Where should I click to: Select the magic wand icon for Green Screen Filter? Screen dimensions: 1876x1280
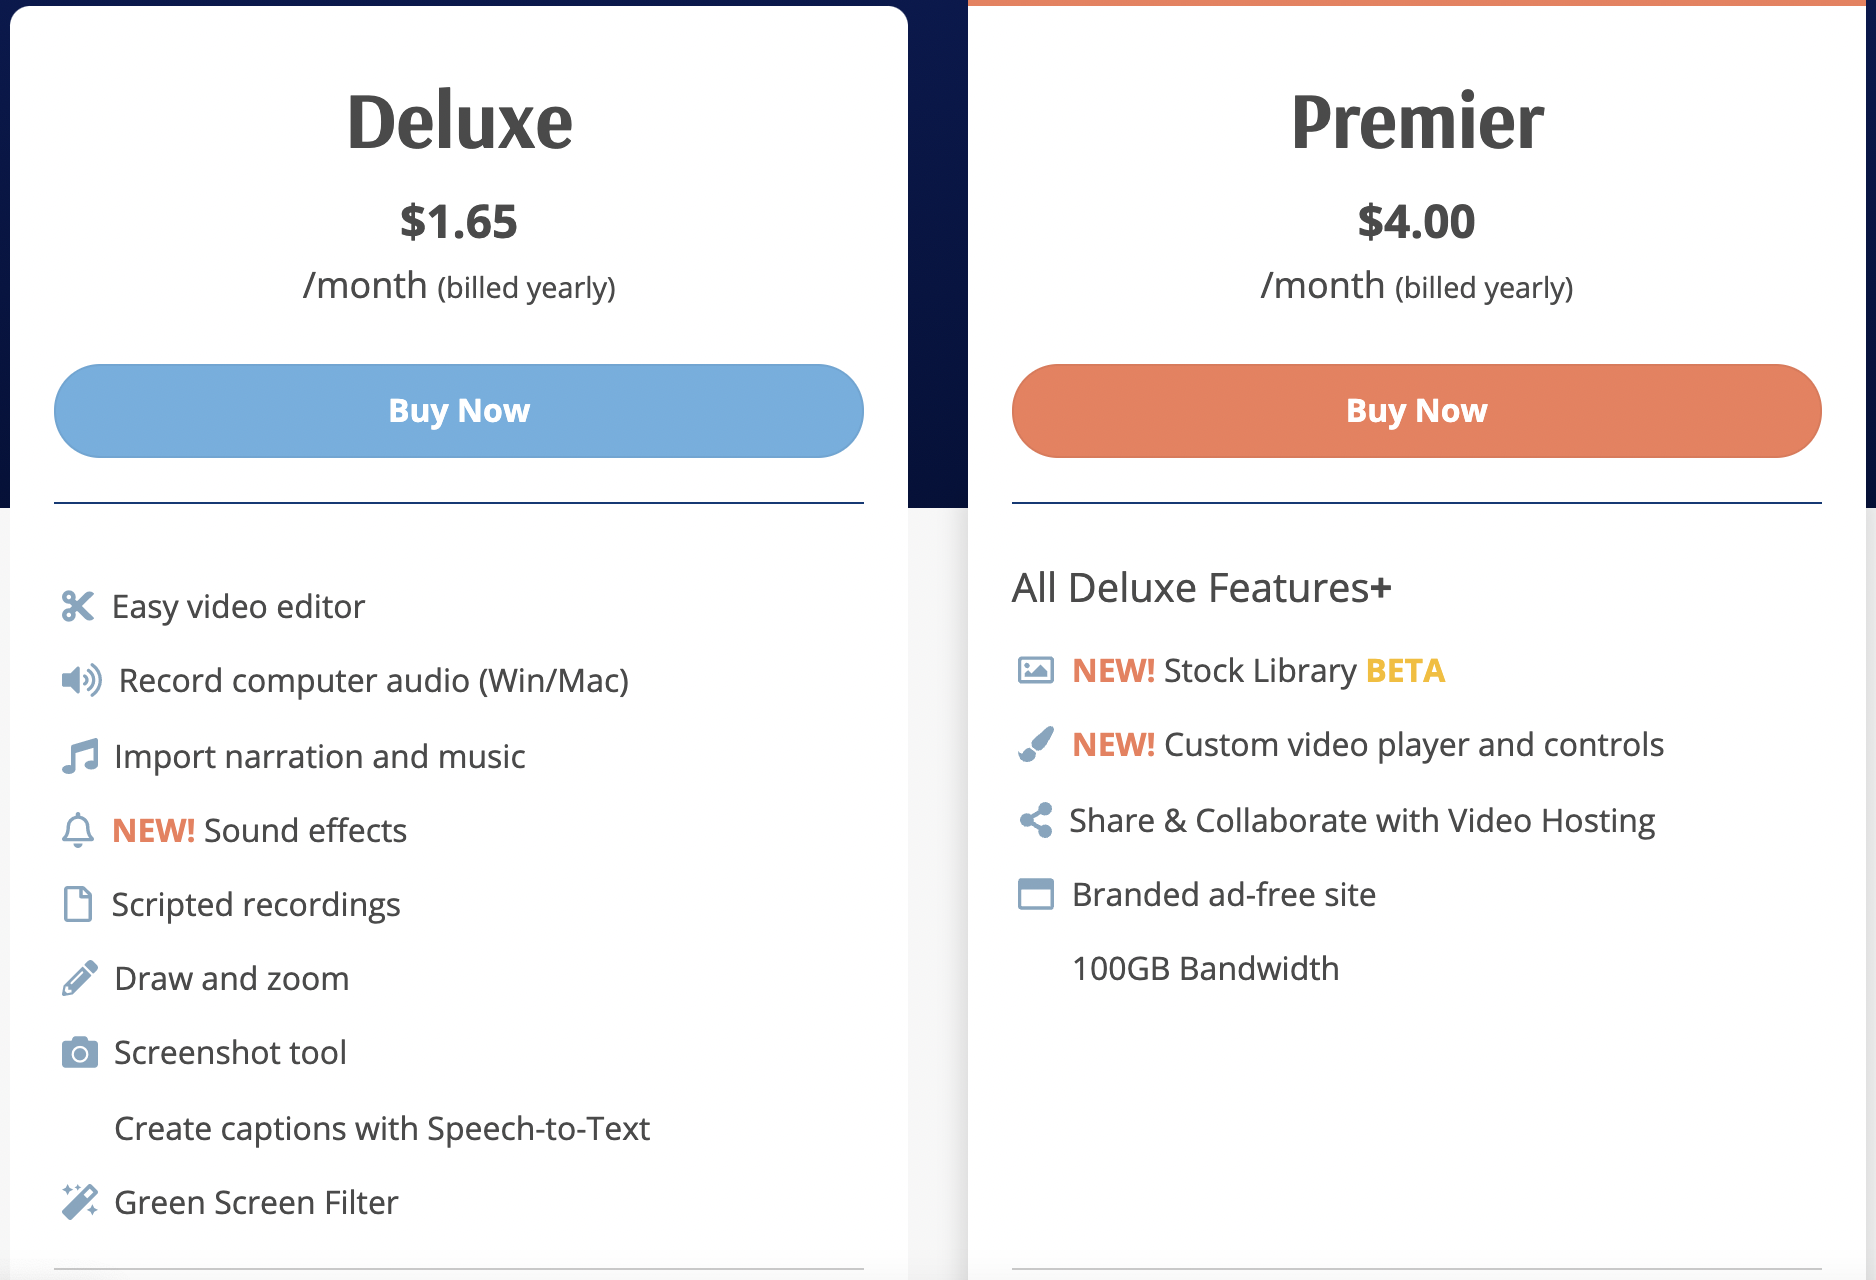pos(79,1201)
